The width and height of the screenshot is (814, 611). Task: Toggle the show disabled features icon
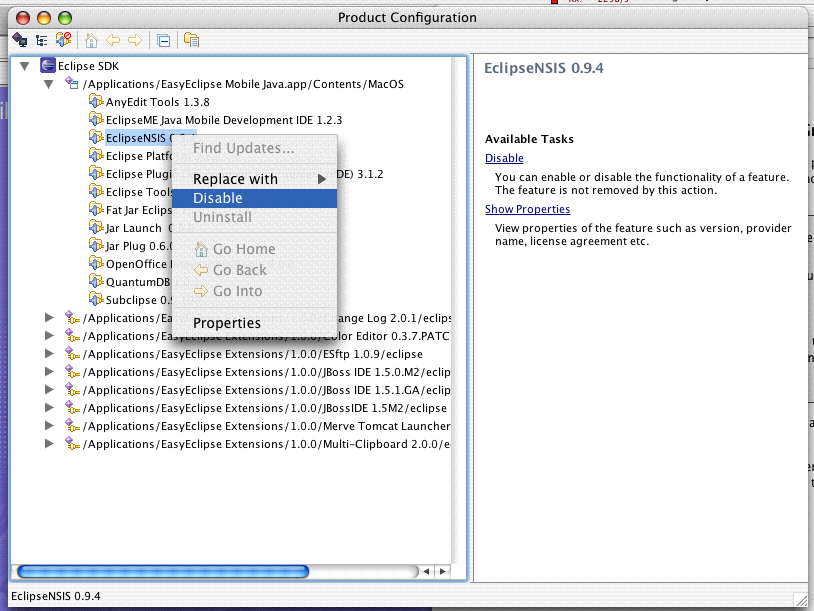[62, 40]
